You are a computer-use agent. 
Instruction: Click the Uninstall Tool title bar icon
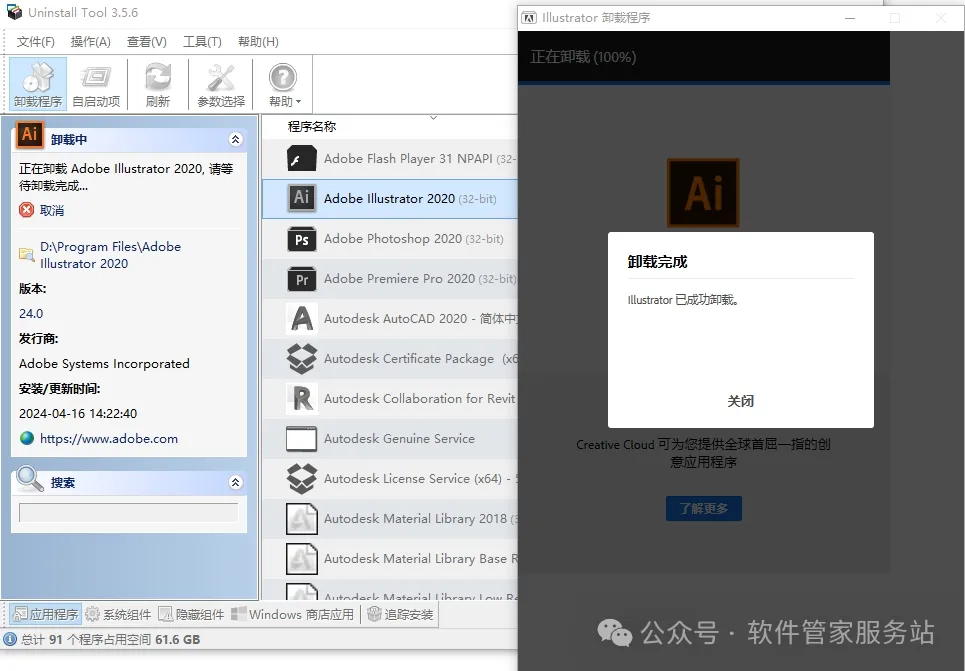coord(14,12)
